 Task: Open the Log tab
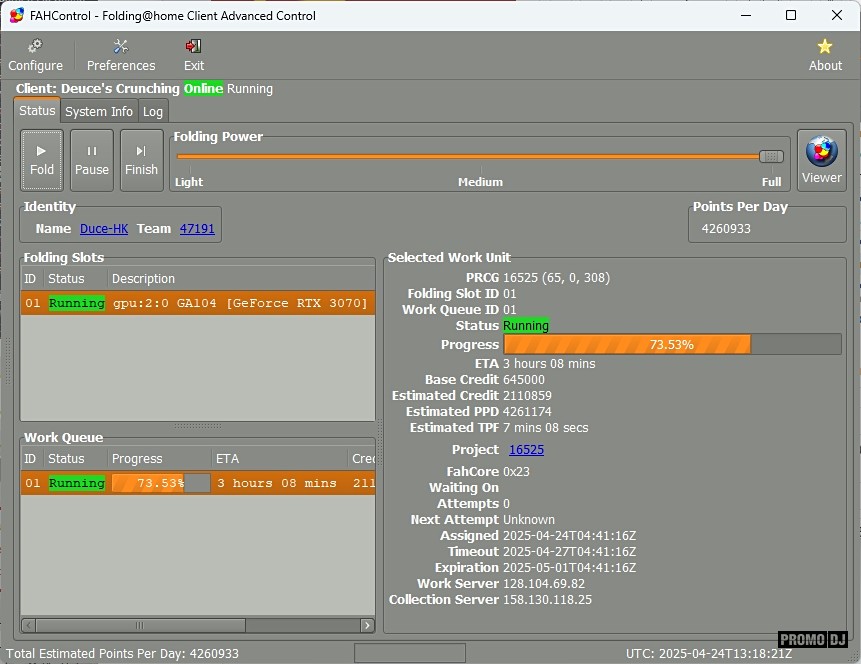tap(153, 112)
